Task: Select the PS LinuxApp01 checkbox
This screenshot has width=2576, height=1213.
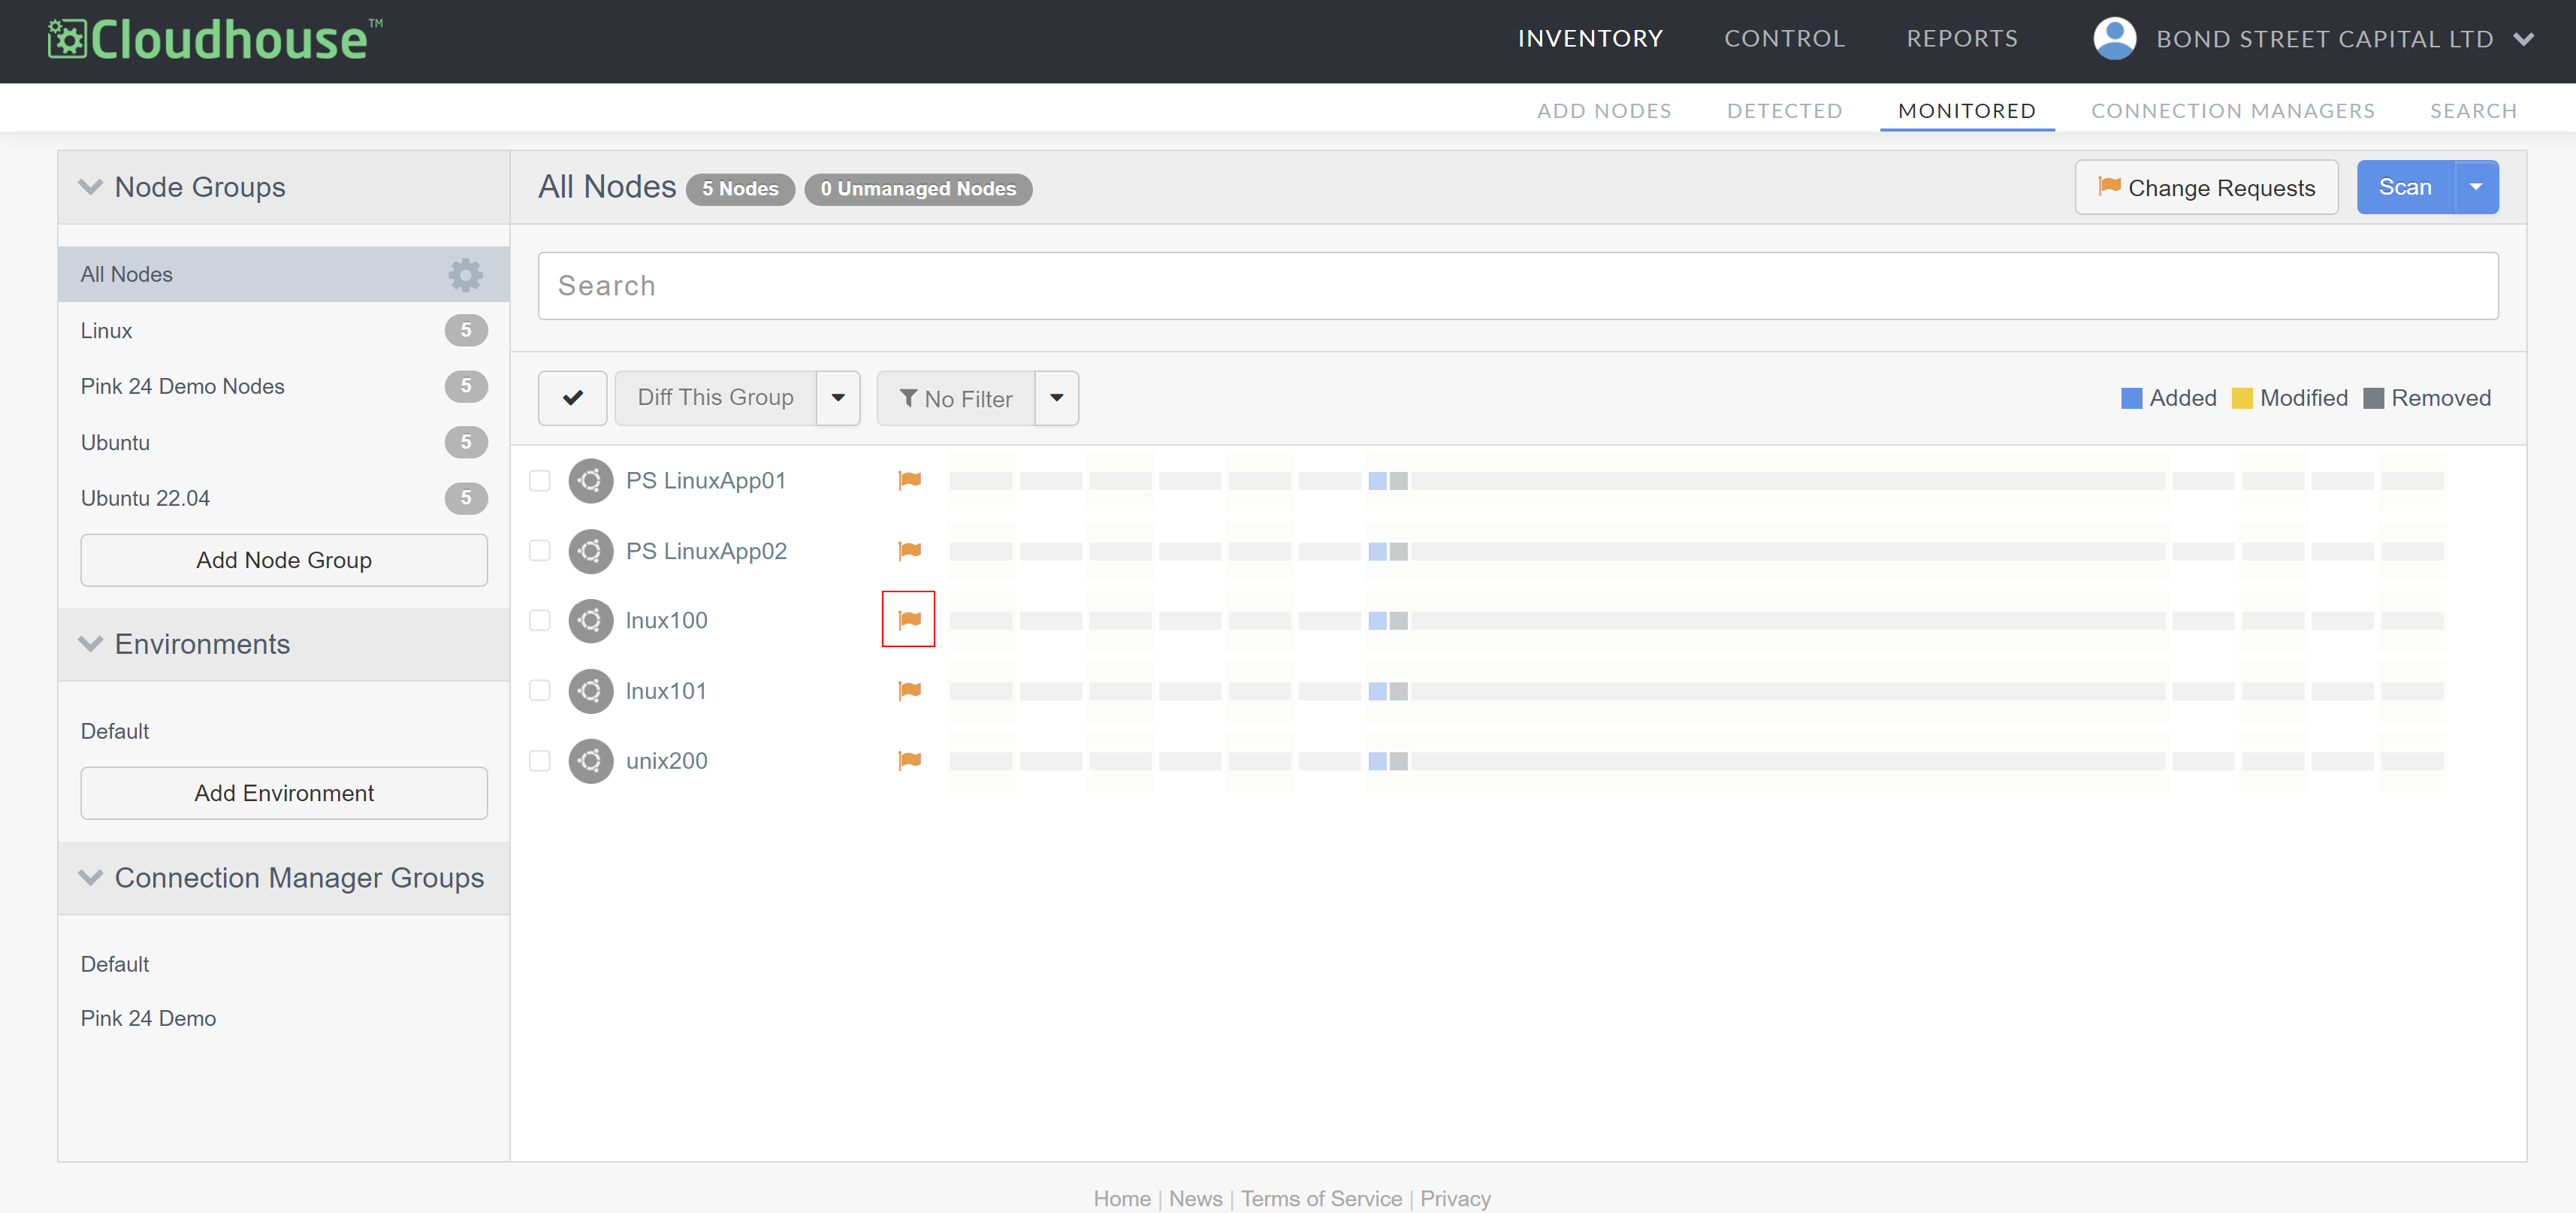Action: click(540, 481)
